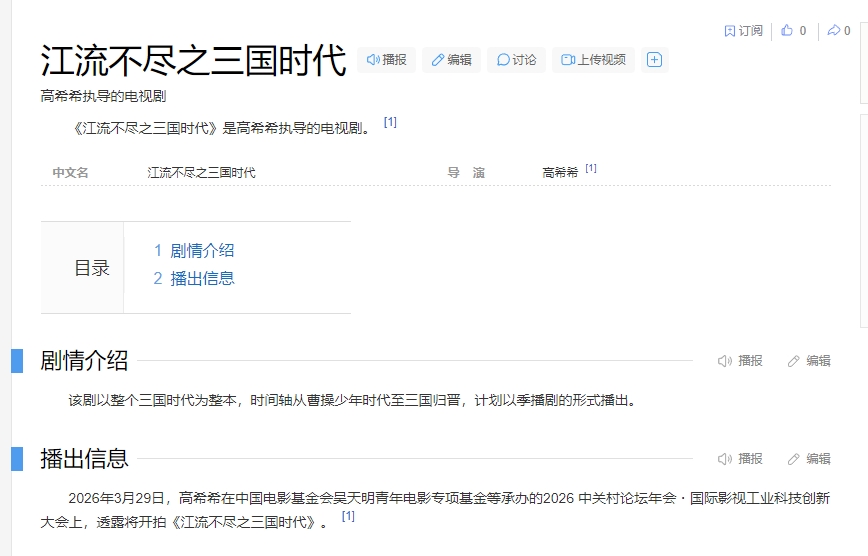The height and width of the screenshot is (556, 868).
Task: Click the share arrow icon
Action: coord(834,30)
